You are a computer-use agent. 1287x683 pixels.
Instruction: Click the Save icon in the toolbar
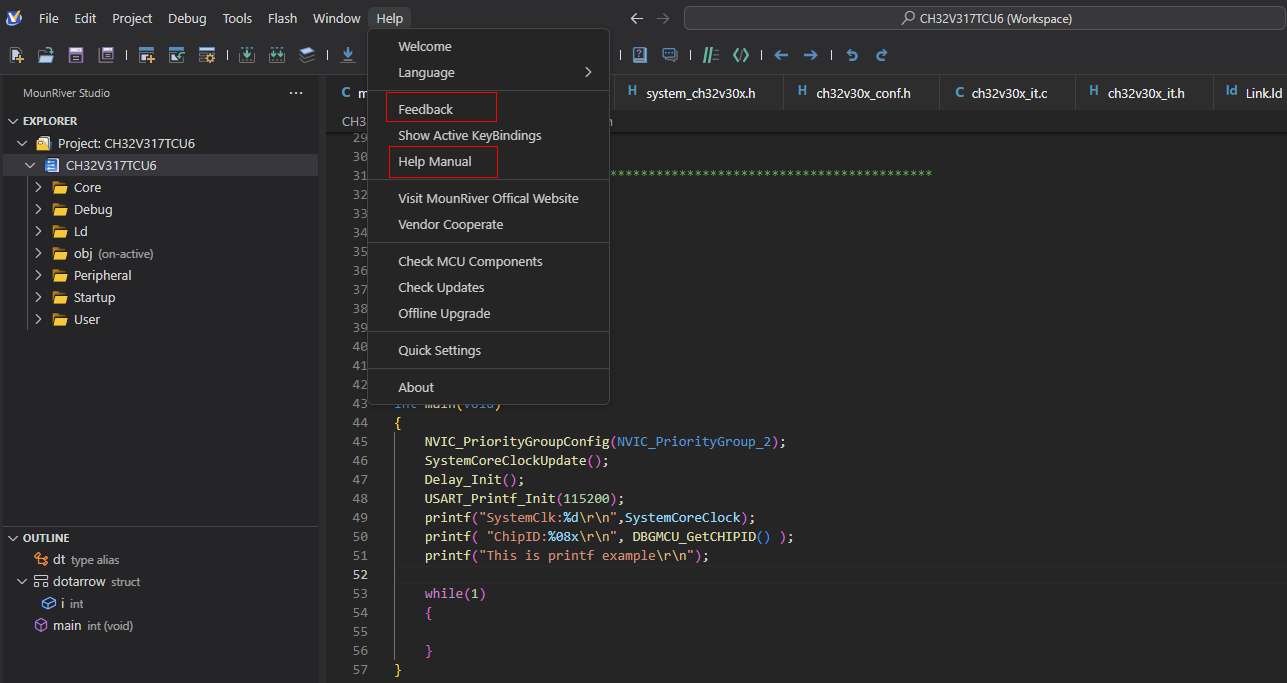coord(75,55)
